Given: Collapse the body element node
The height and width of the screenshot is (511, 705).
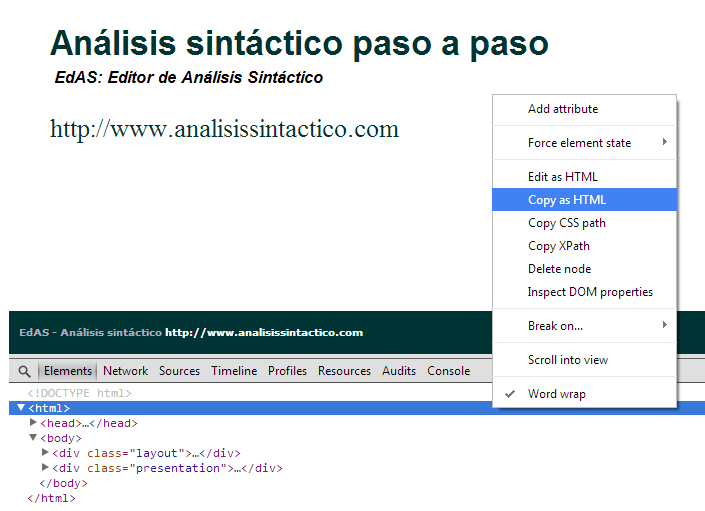Looking at the screenshot, I should 33,438.
